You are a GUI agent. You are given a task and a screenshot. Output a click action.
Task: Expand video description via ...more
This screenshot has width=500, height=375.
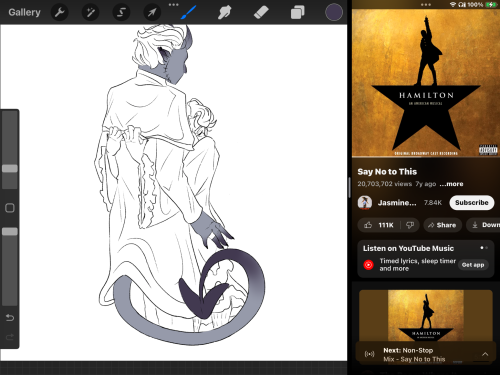[x=451, y=184]
